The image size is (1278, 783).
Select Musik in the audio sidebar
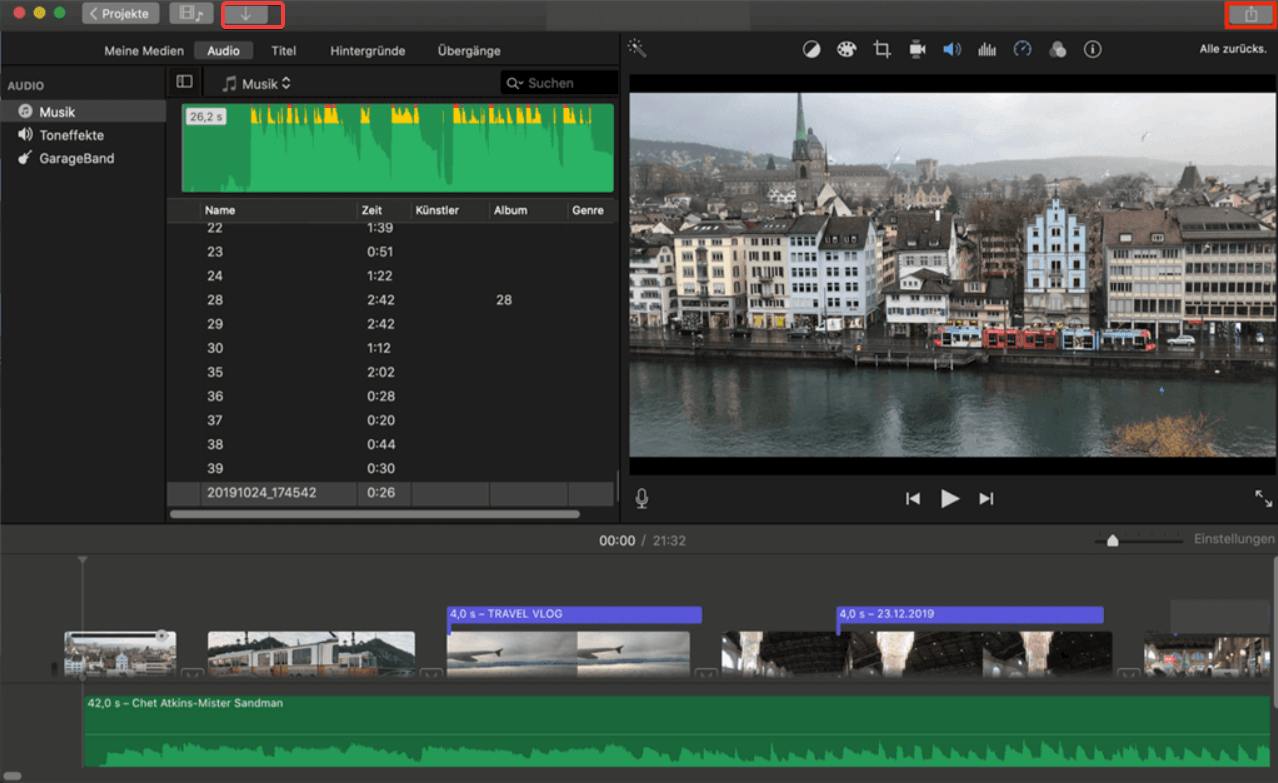[x=83, y=112]
